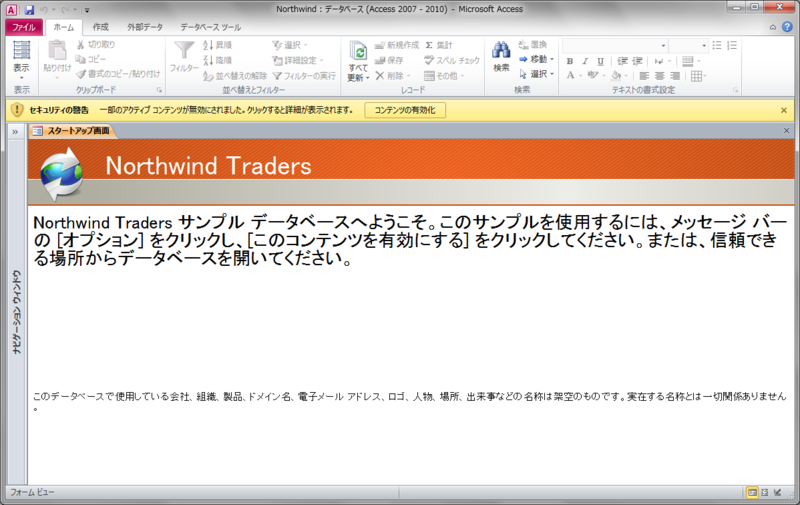Click the 削除 delete record button
Viewport: 800px width, 505px height.
(x=392, y=75)
